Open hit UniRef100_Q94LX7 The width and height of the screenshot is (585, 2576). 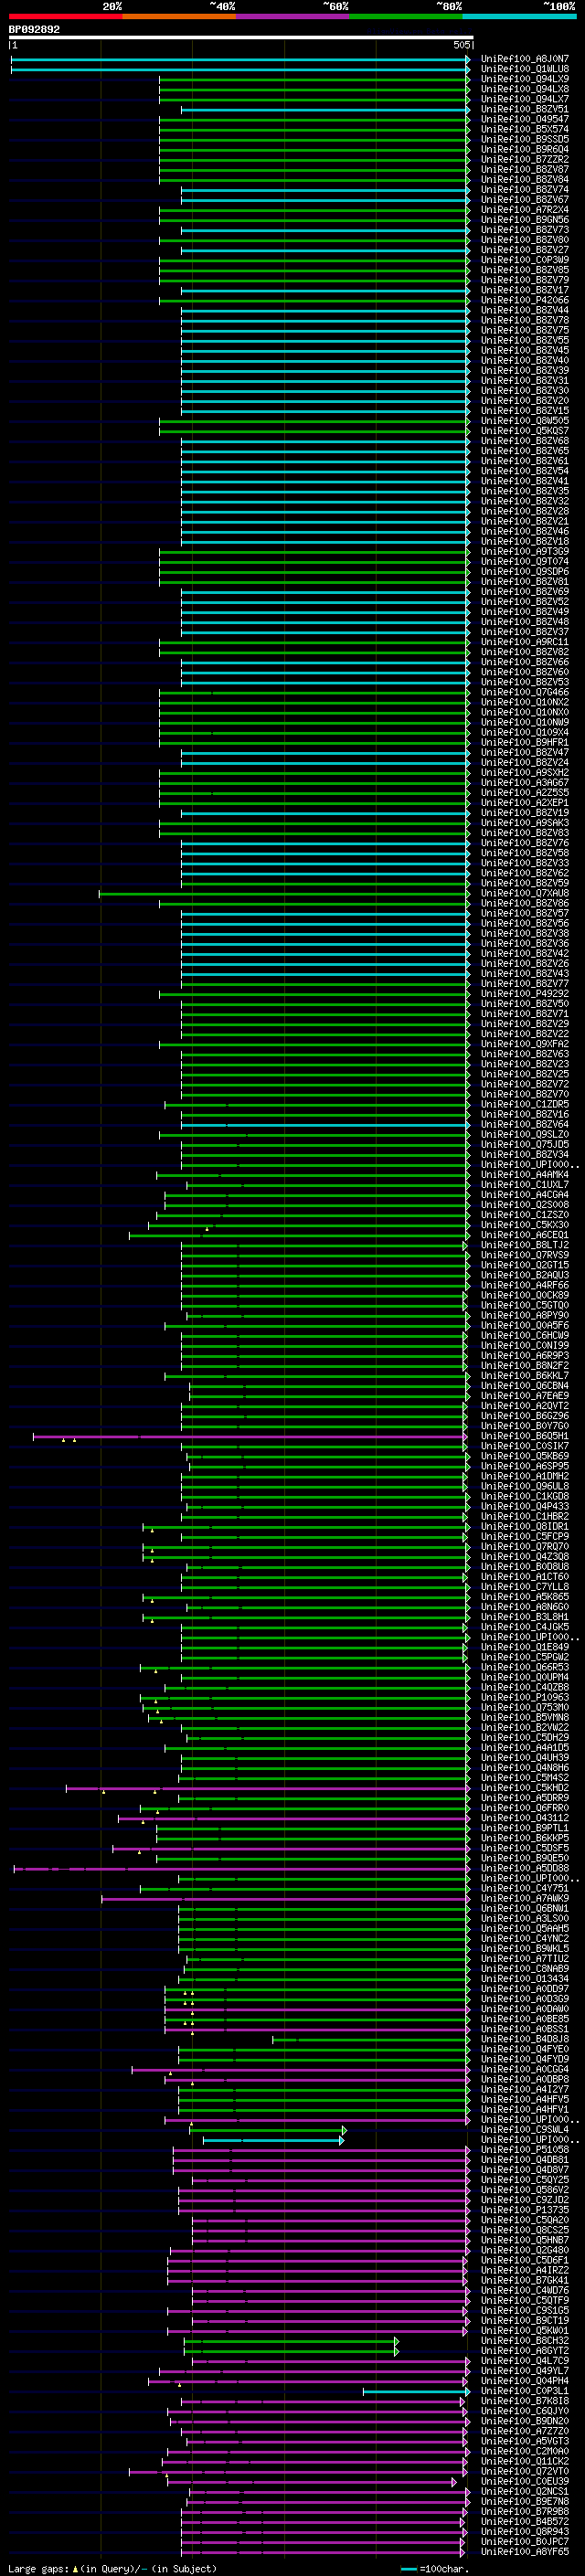525,99
